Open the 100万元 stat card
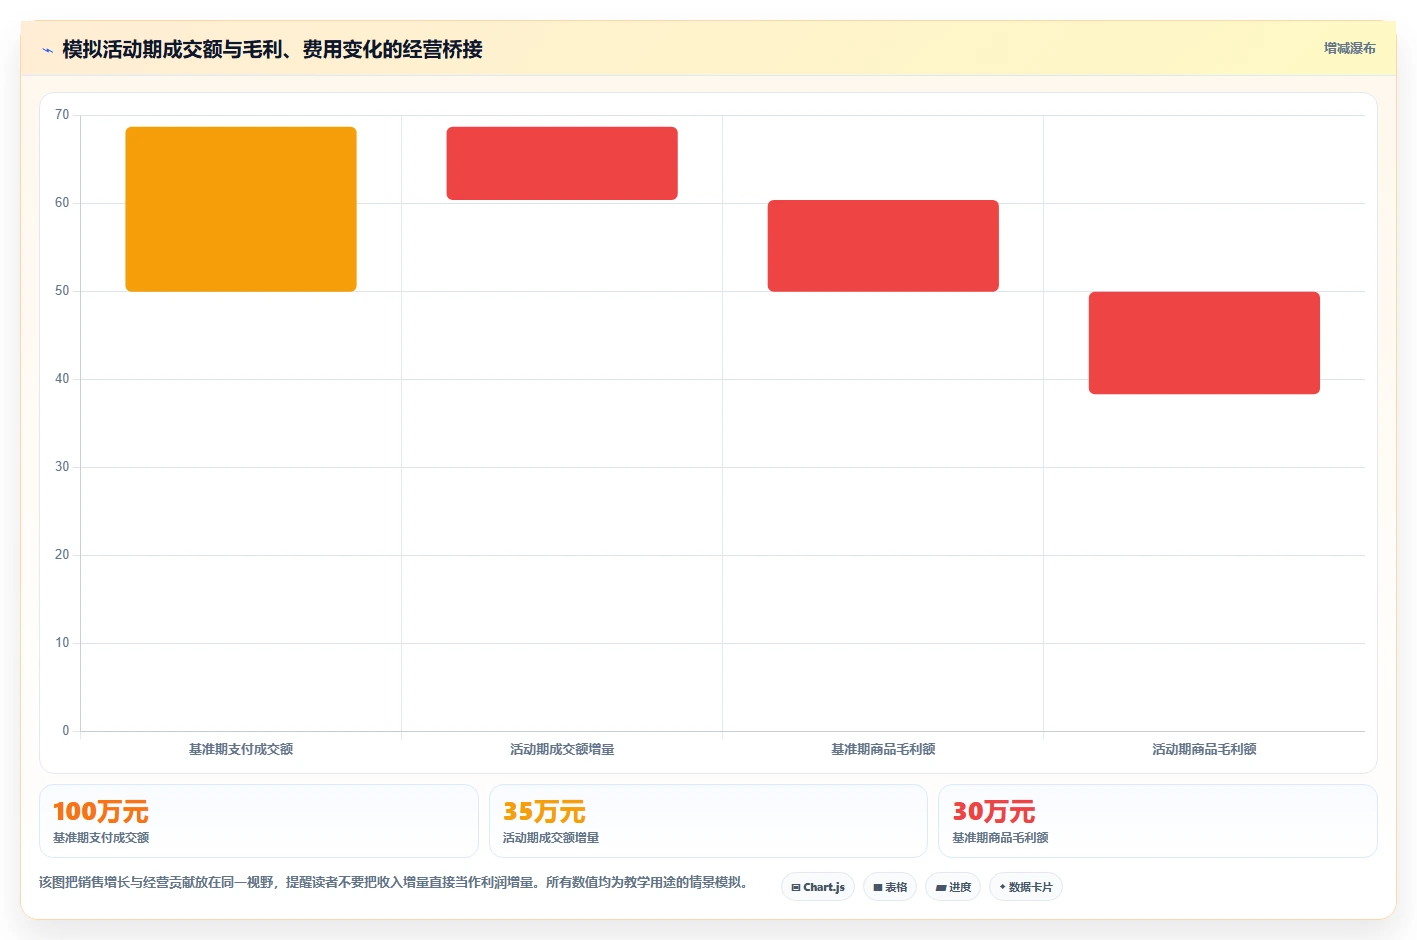 coord(259,821)
